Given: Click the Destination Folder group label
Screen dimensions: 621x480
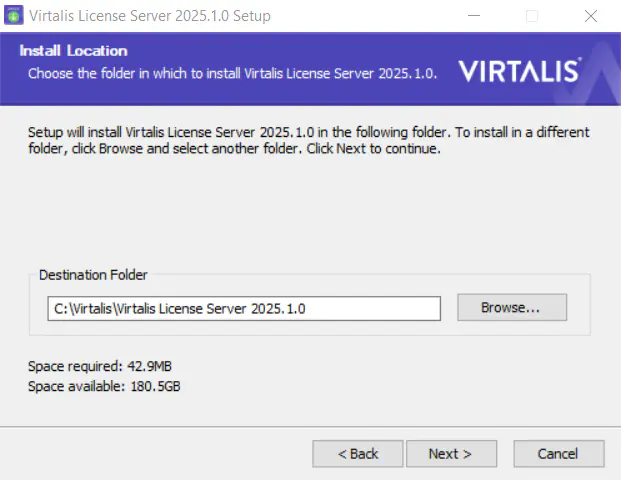Looking at the screenshot, I should coord(93,275).
